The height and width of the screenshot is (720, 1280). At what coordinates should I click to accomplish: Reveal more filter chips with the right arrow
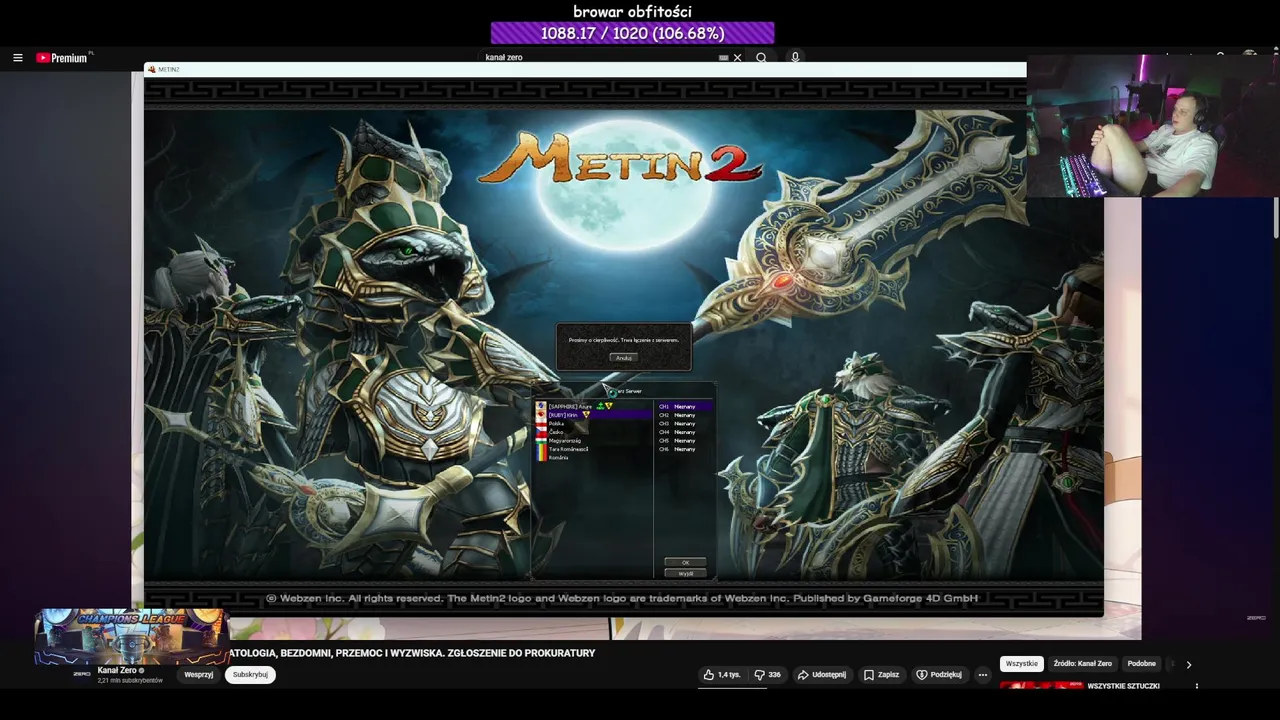[x=1188, y=664]
